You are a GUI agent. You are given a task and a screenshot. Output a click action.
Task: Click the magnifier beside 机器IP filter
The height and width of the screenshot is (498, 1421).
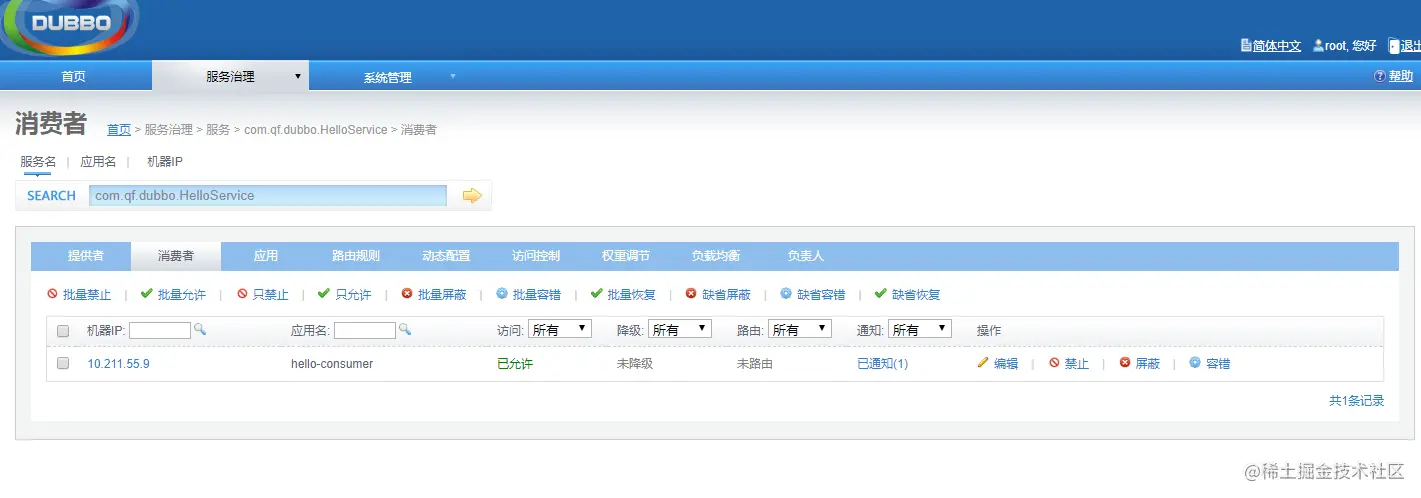tap(200, 329)
